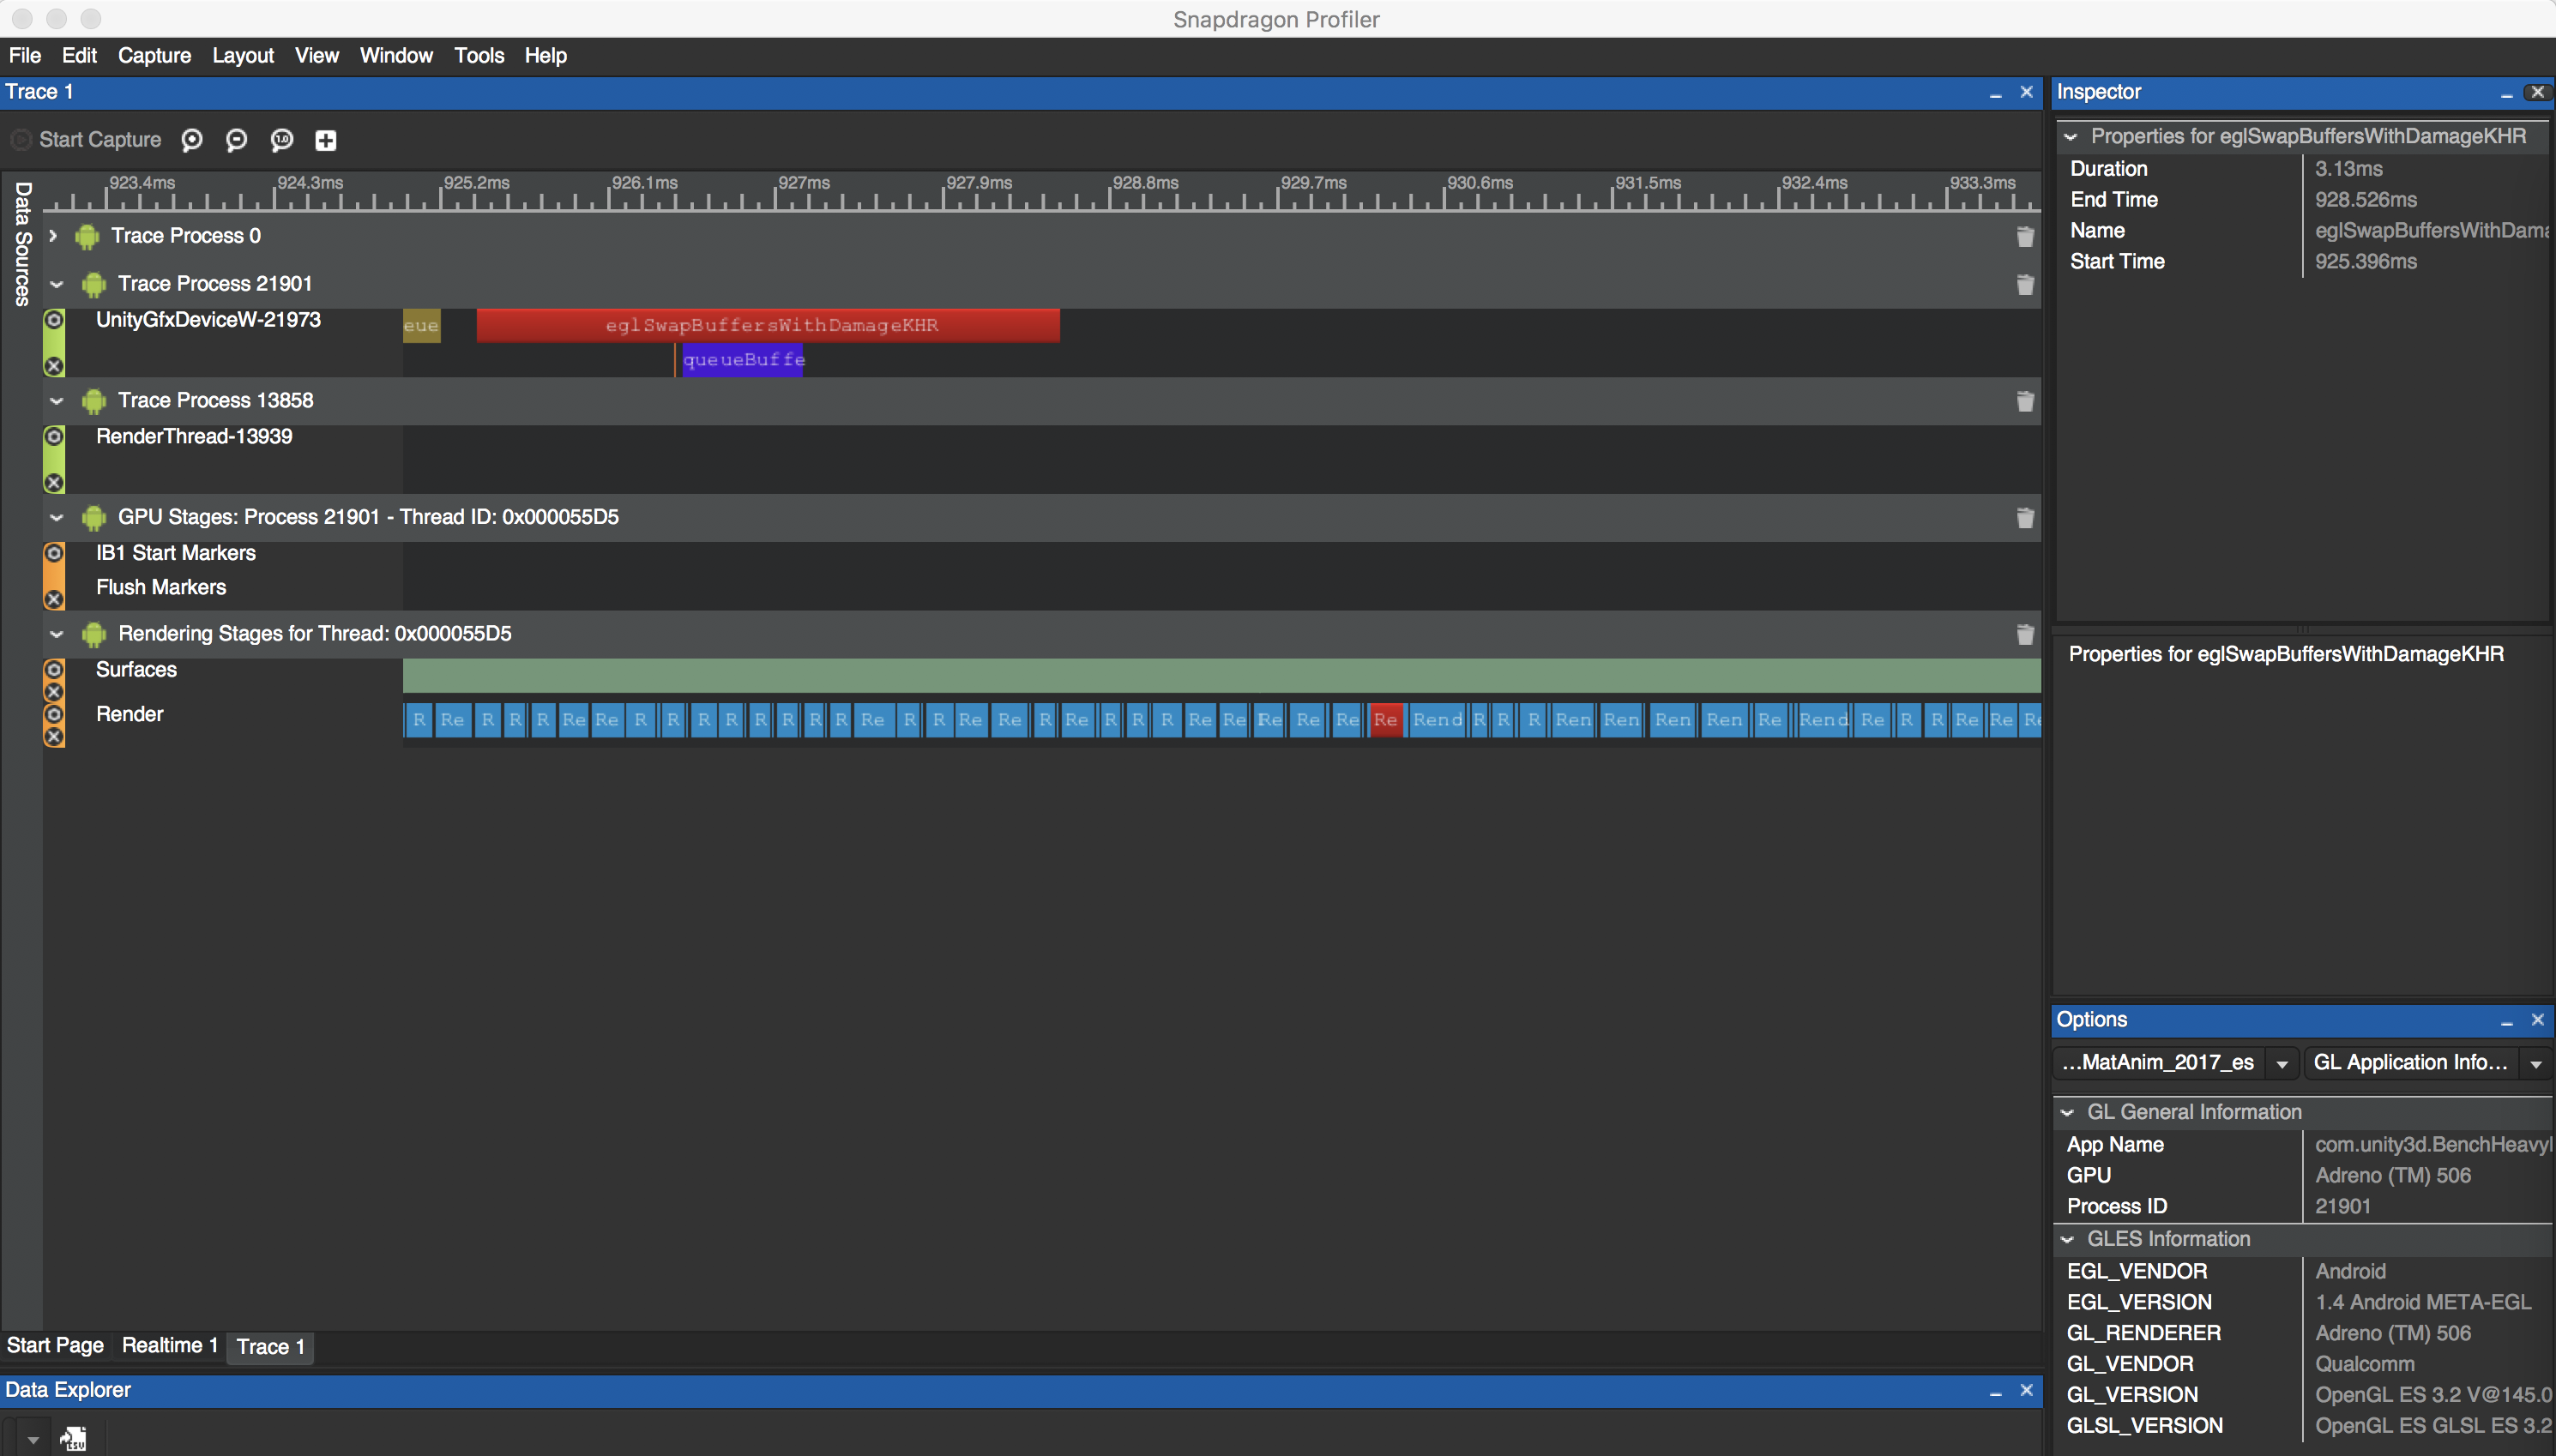2556x1456 pixels.
Task: Switch to the Realtime 1 tab
Action: point(169,1345)
